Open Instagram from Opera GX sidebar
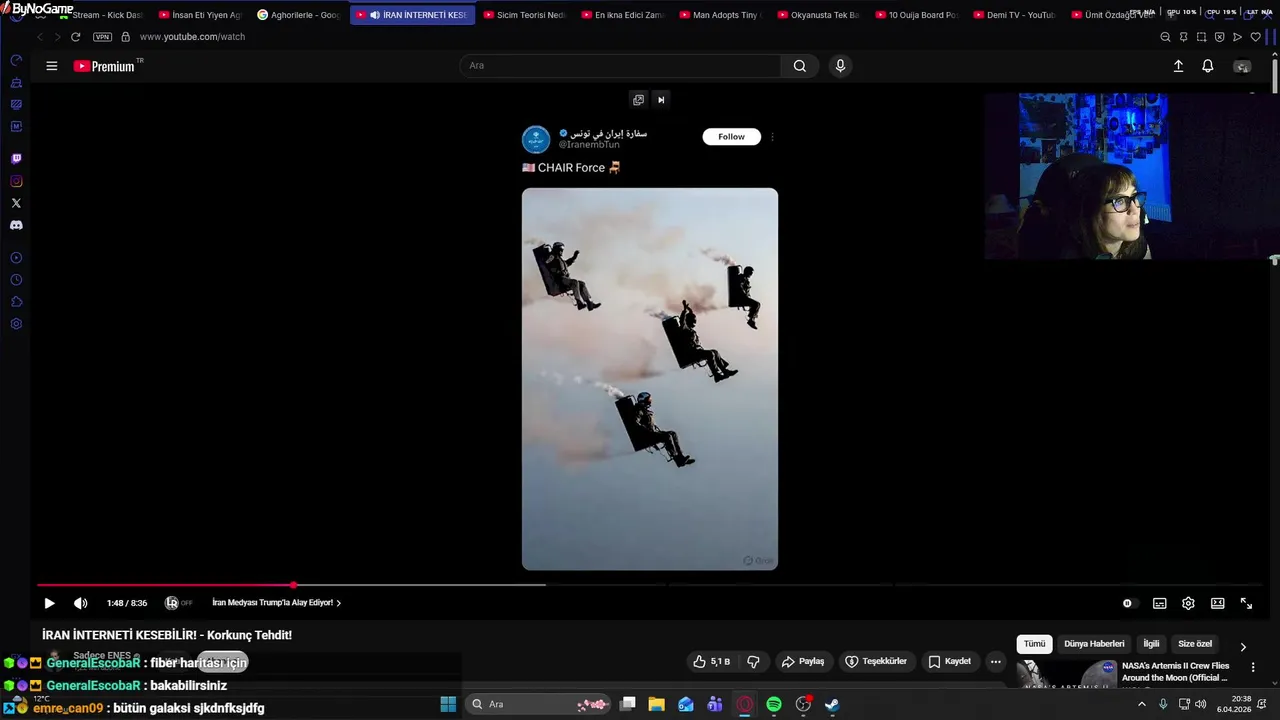Viewport: 1280px width, 720px height. [16, 181]
